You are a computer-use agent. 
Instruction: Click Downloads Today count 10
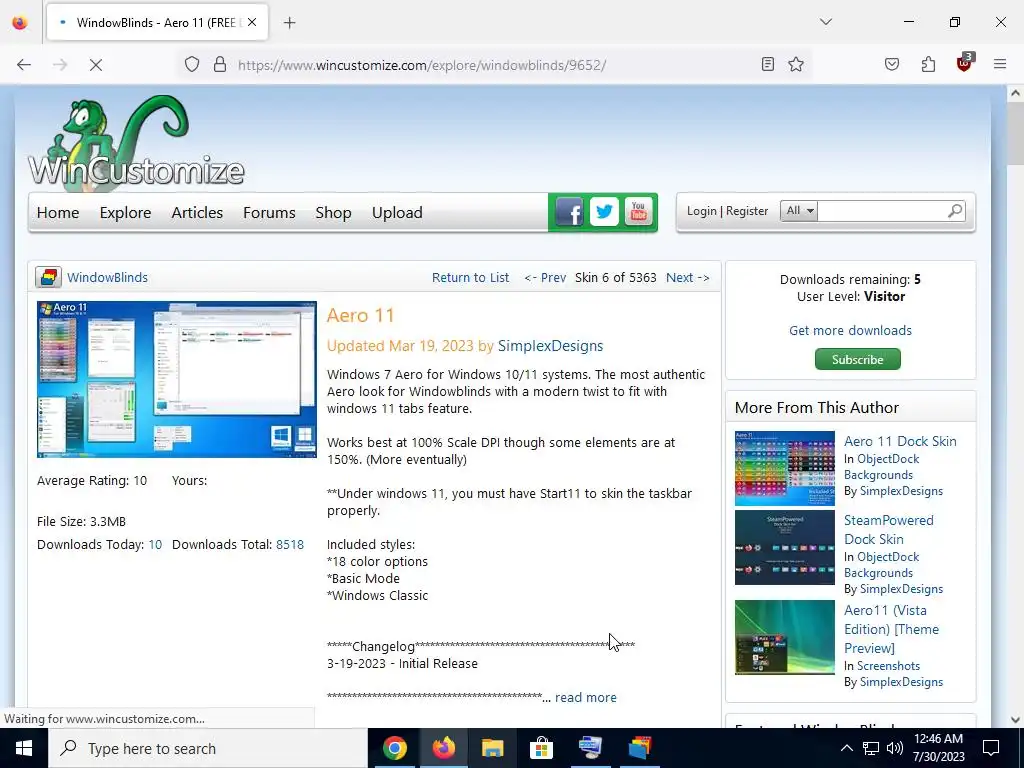click(155, 545)
